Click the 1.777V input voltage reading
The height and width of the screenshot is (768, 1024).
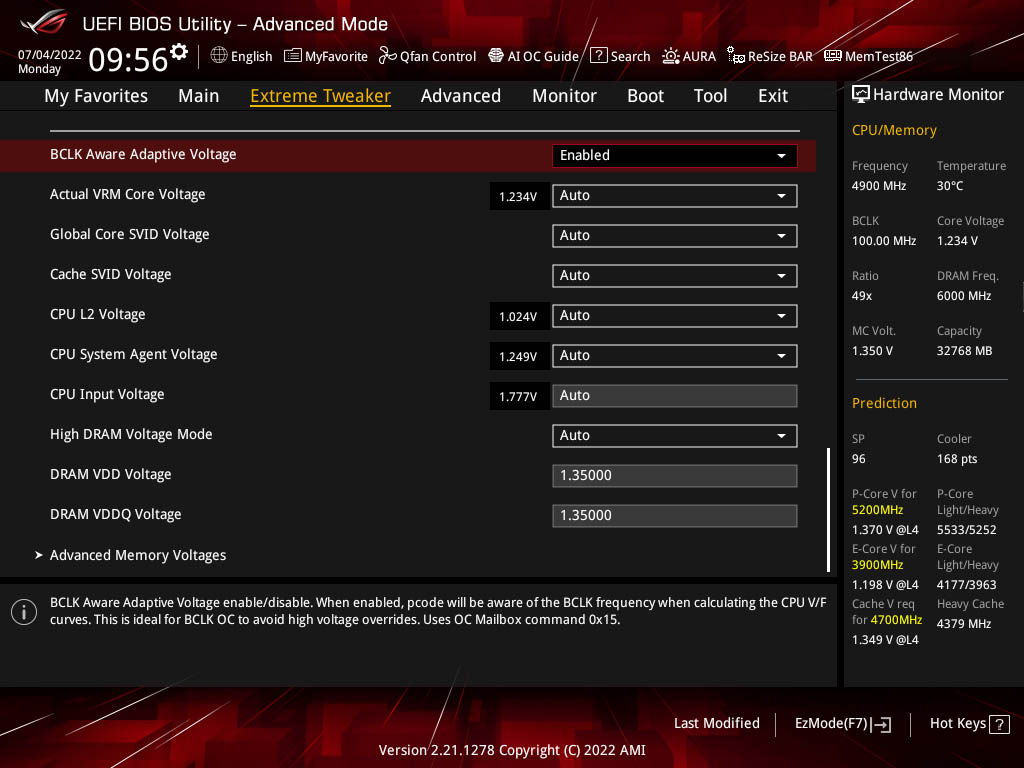tap(519, 396)
